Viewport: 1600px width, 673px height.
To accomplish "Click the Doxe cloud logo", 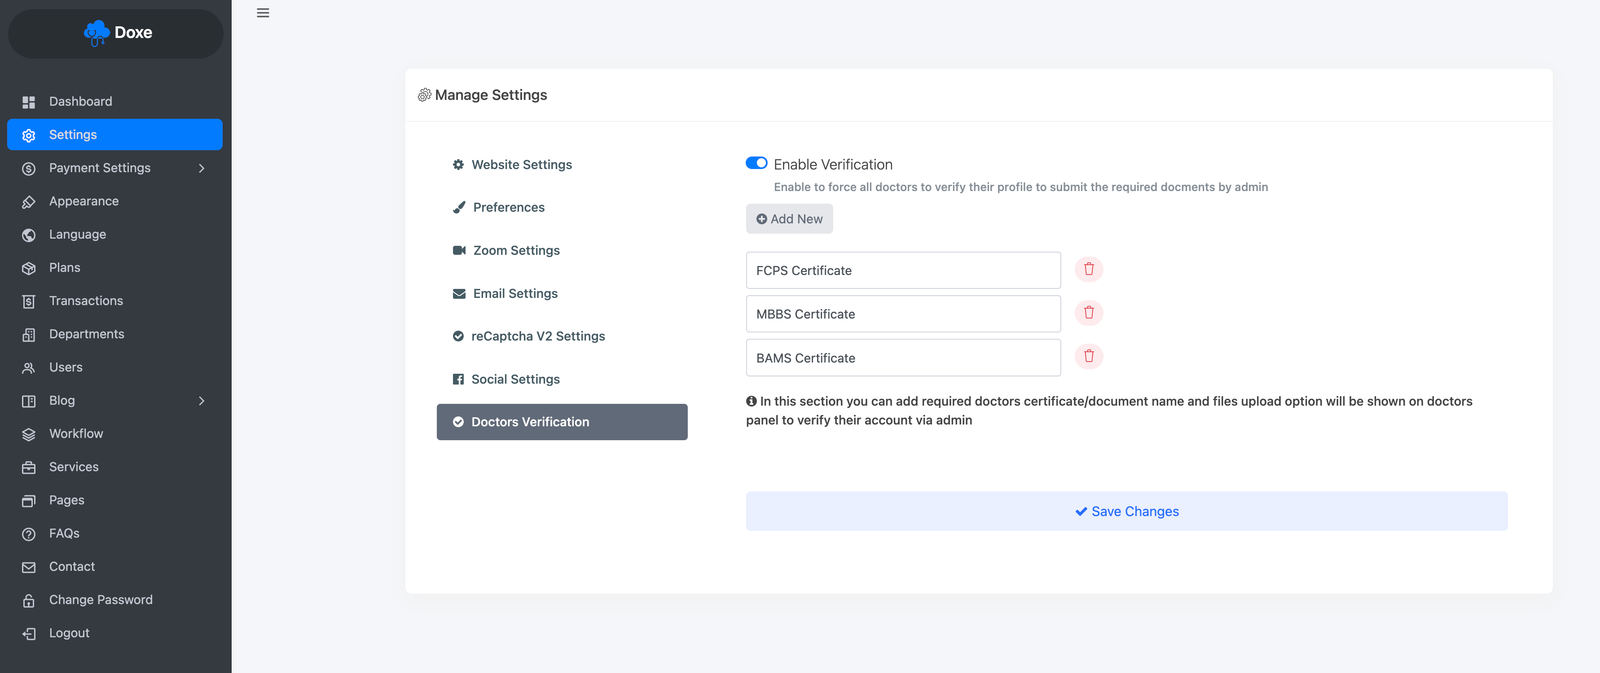I will pos(97,33).
